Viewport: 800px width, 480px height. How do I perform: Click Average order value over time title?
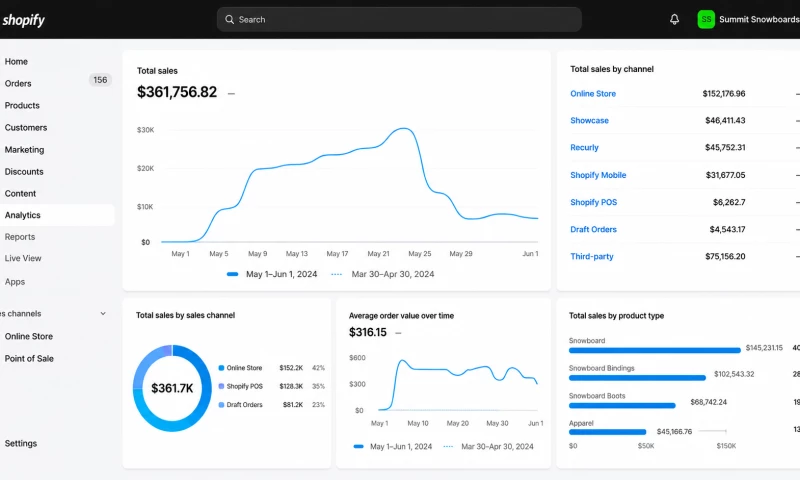click(401, 316)
